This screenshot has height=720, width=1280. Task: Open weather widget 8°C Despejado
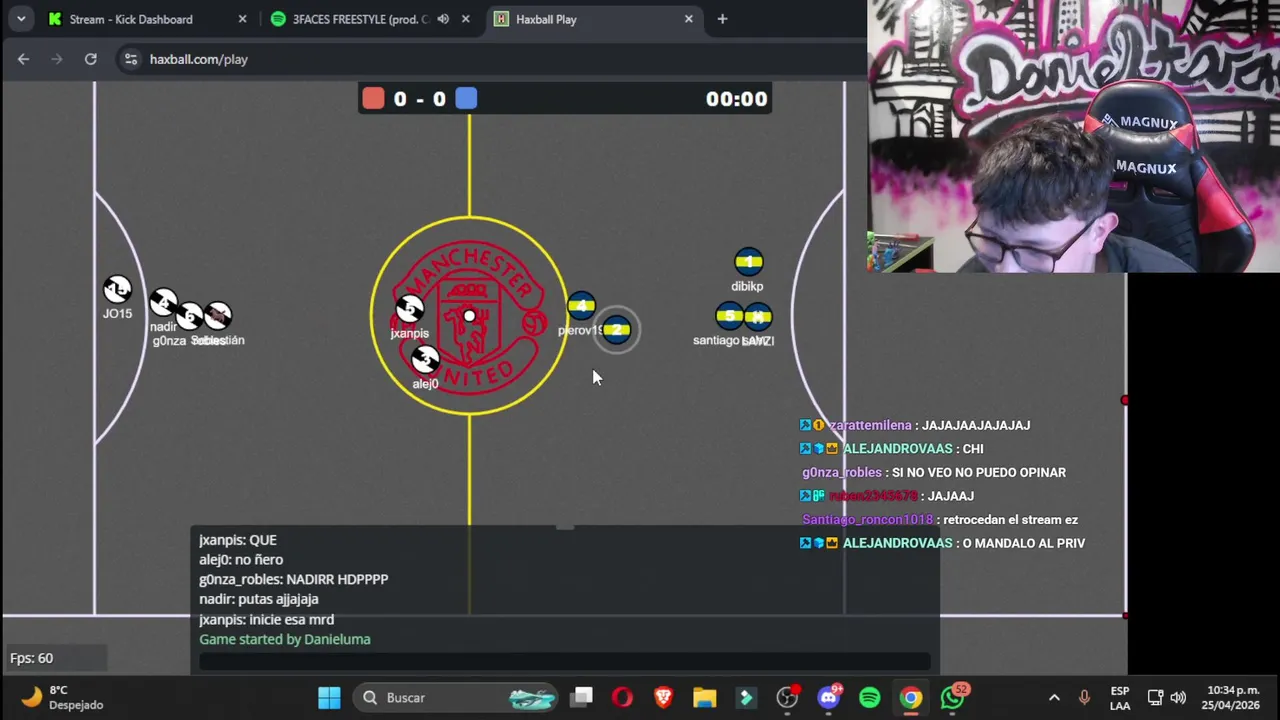[62, 697]
